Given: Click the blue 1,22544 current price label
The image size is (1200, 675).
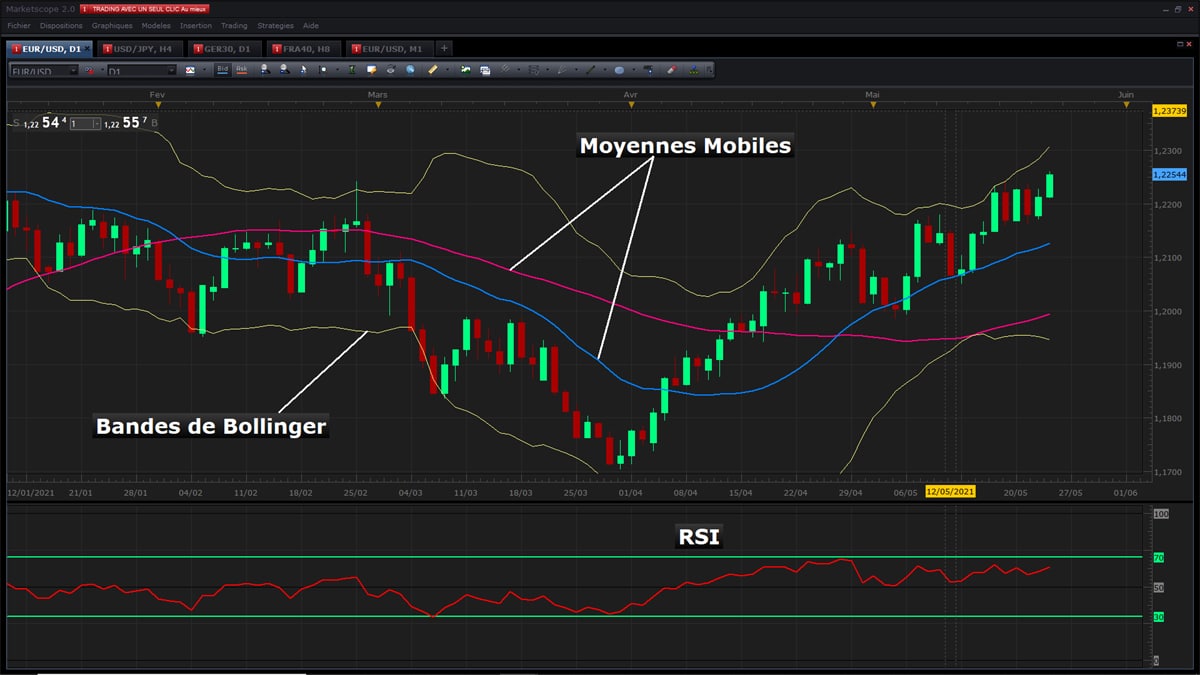Looking at the screenshot, I should tap(1170, 174).
